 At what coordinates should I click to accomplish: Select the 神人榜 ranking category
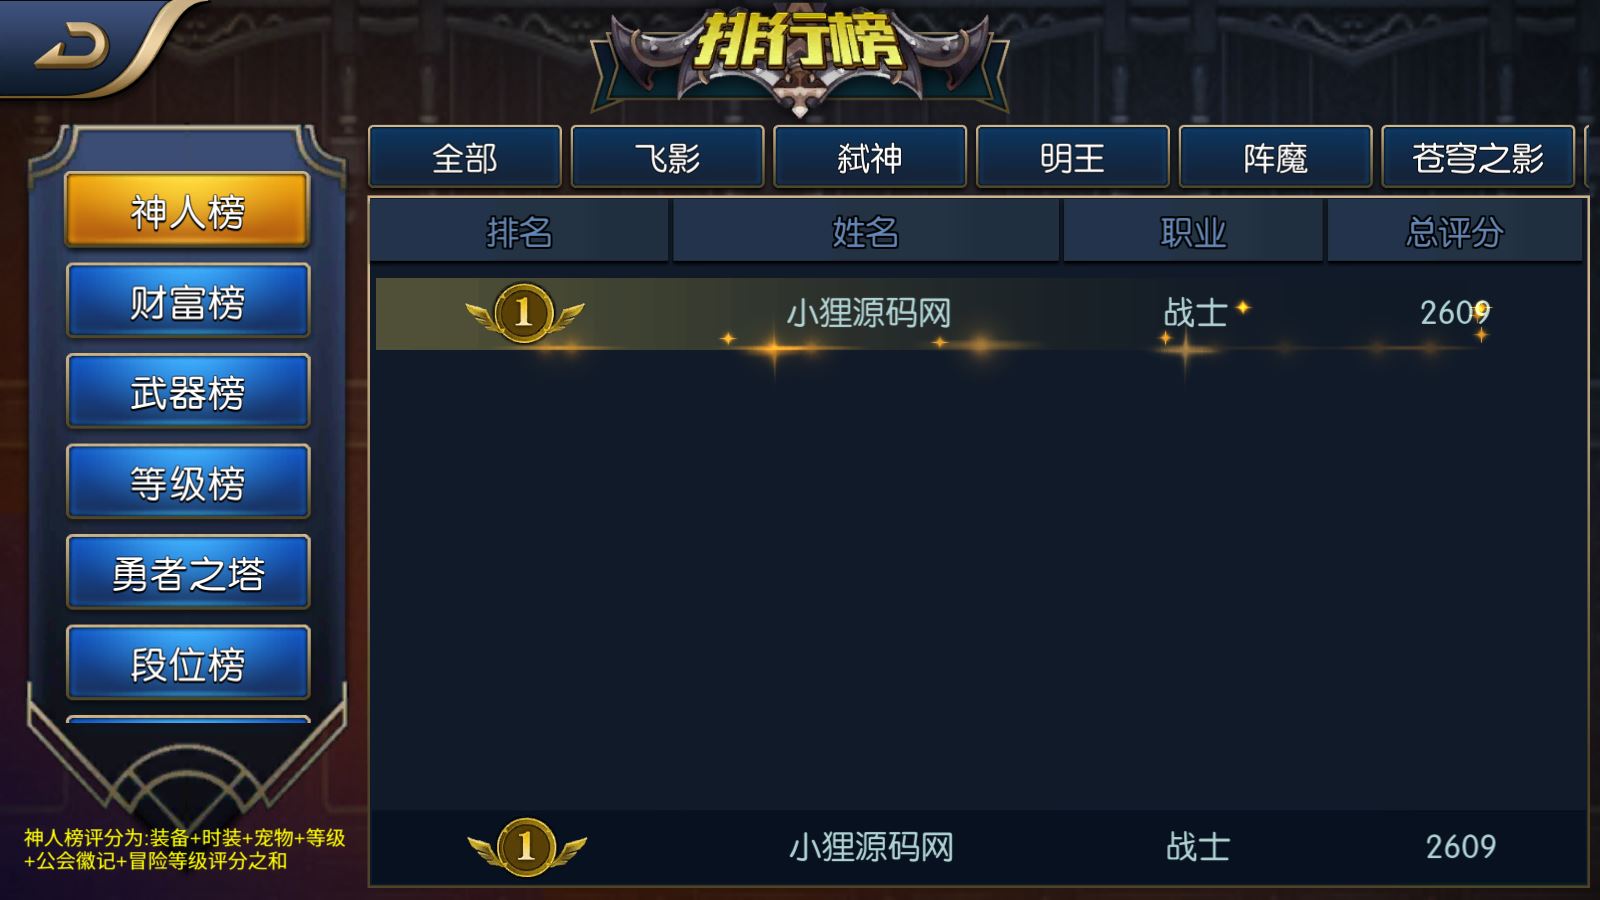click(x=188, y=211)
